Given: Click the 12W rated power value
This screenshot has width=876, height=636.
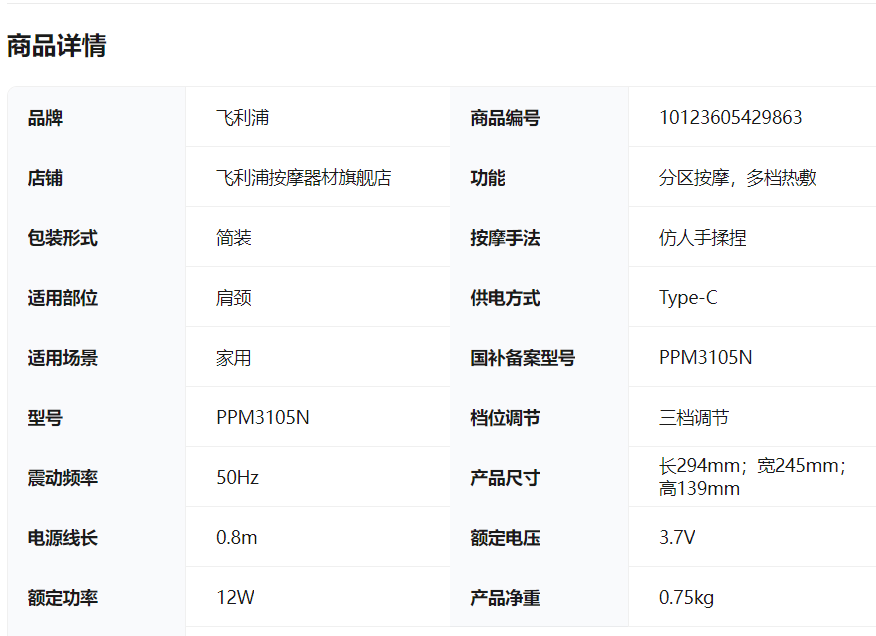Looking at the screenshot, I should pos(235,598).
